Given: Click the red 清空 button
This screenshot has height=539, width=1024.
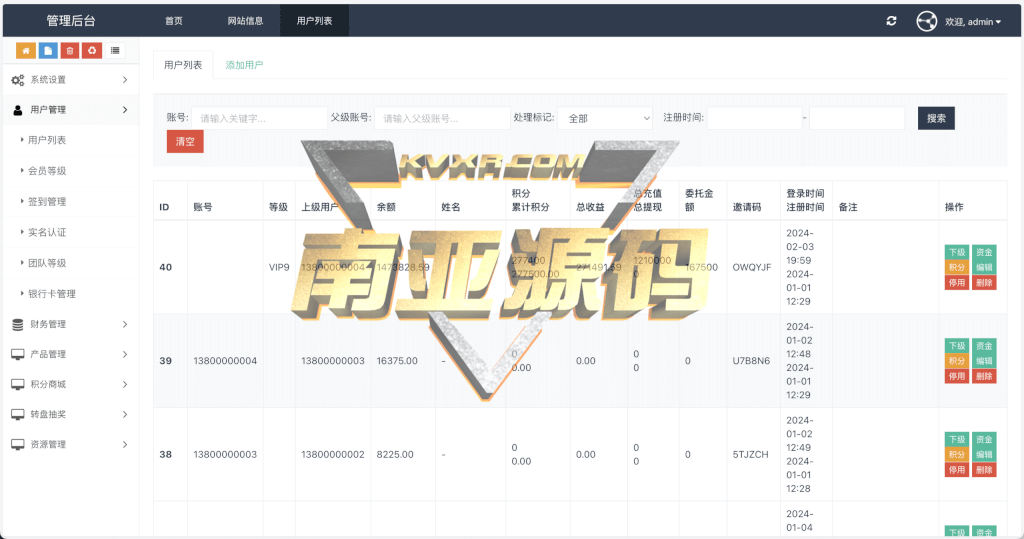Looking at the screenshot, I should 185,141.
